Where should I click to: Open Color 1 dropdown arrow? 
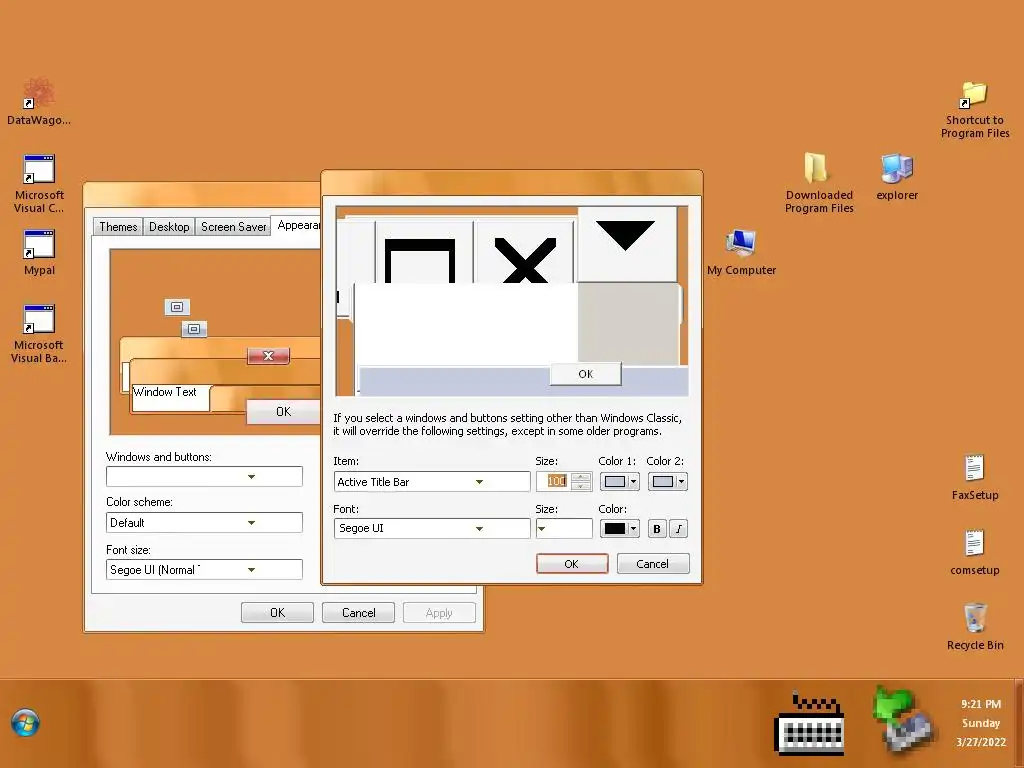633,482
